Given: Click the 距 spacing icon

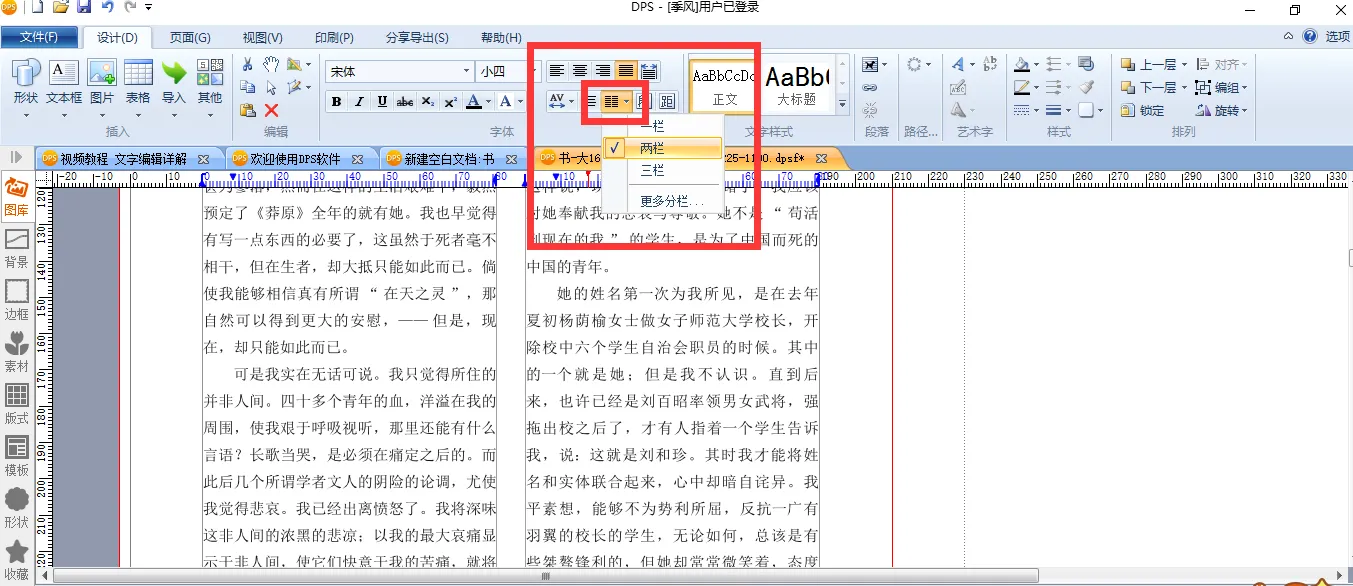Looking at the screenshot, I should tap(668, 101).
